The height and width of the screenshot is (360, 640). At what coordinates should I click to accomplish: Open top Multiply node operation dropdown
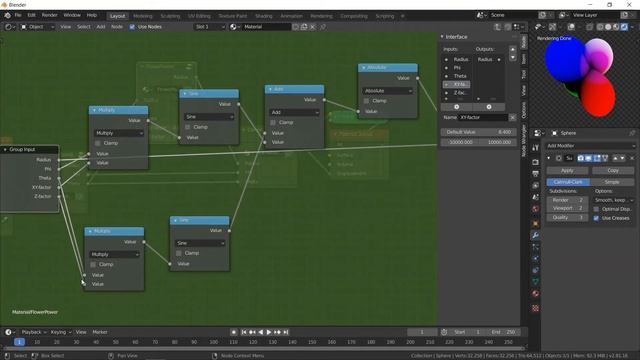118,133
